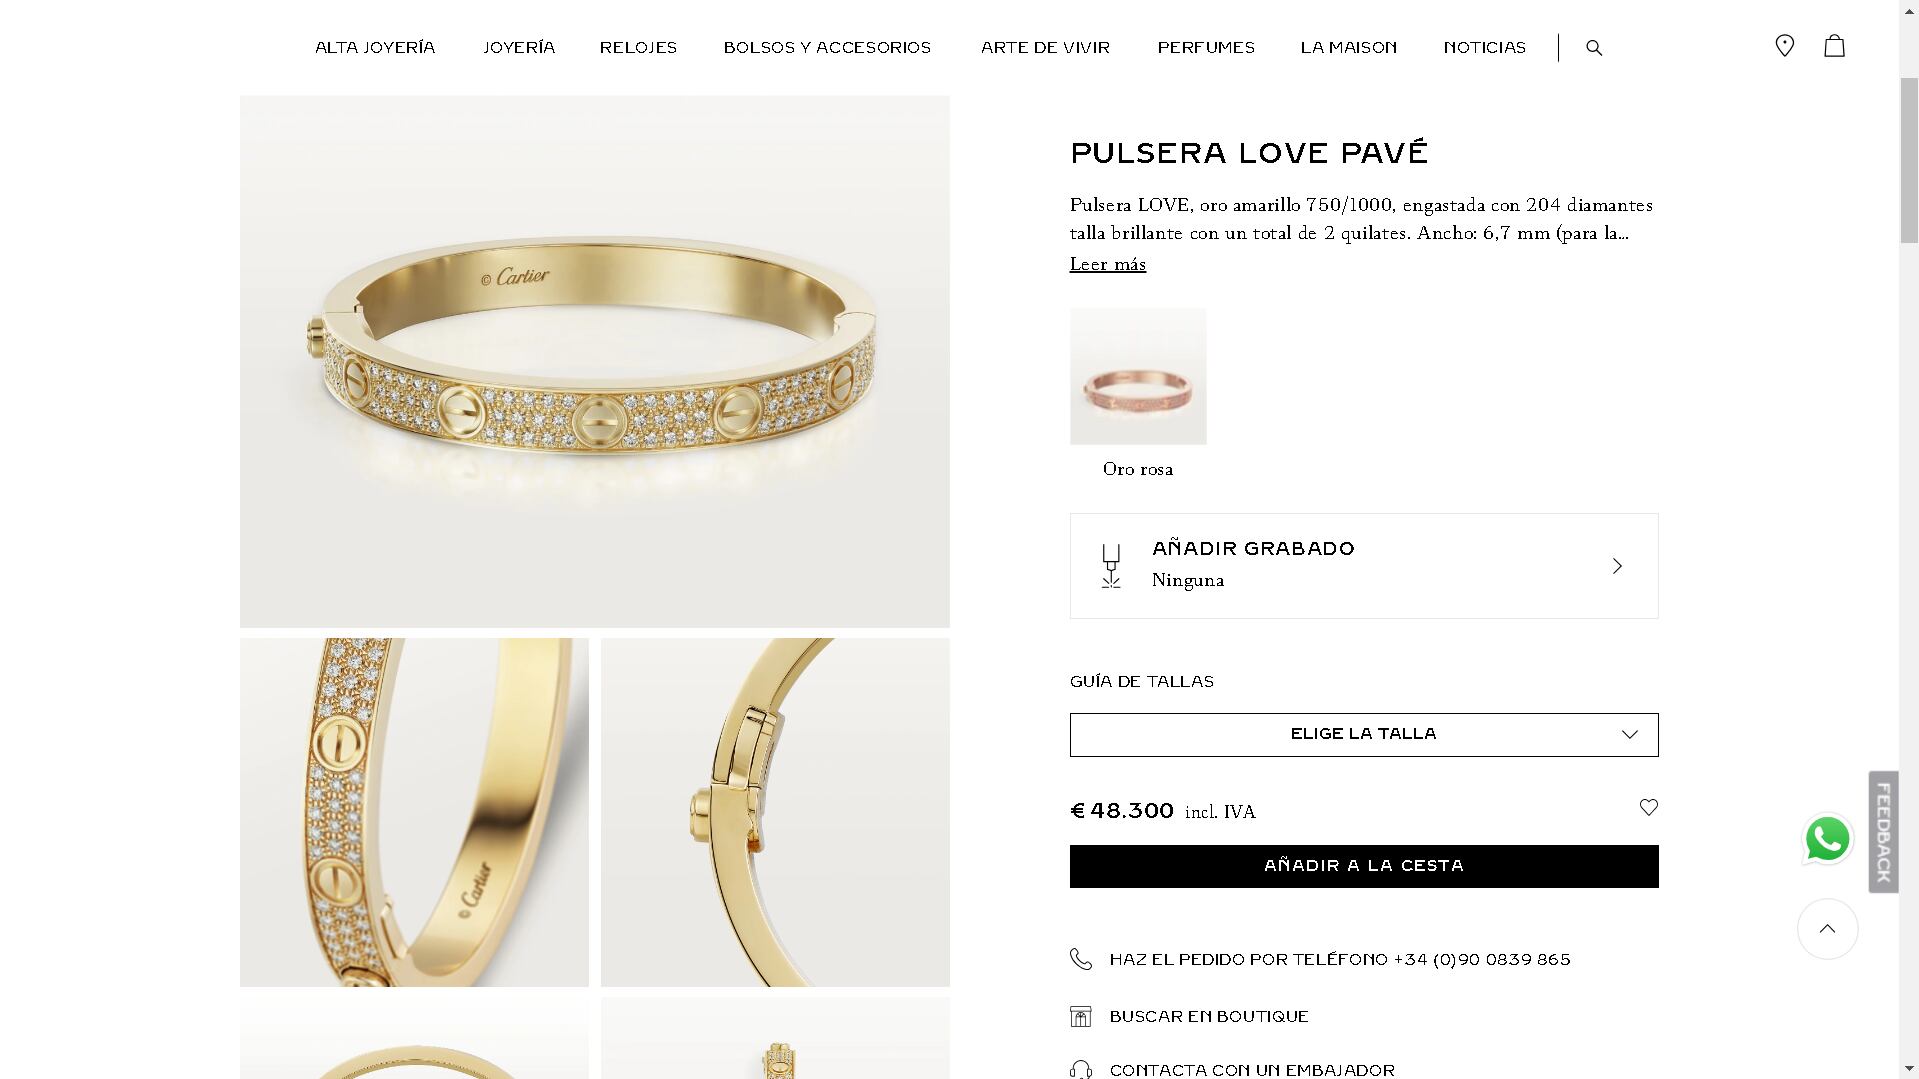Expand Añadir grabado with the chevron arrow

pyautogui.click(x=1617, y=566)
